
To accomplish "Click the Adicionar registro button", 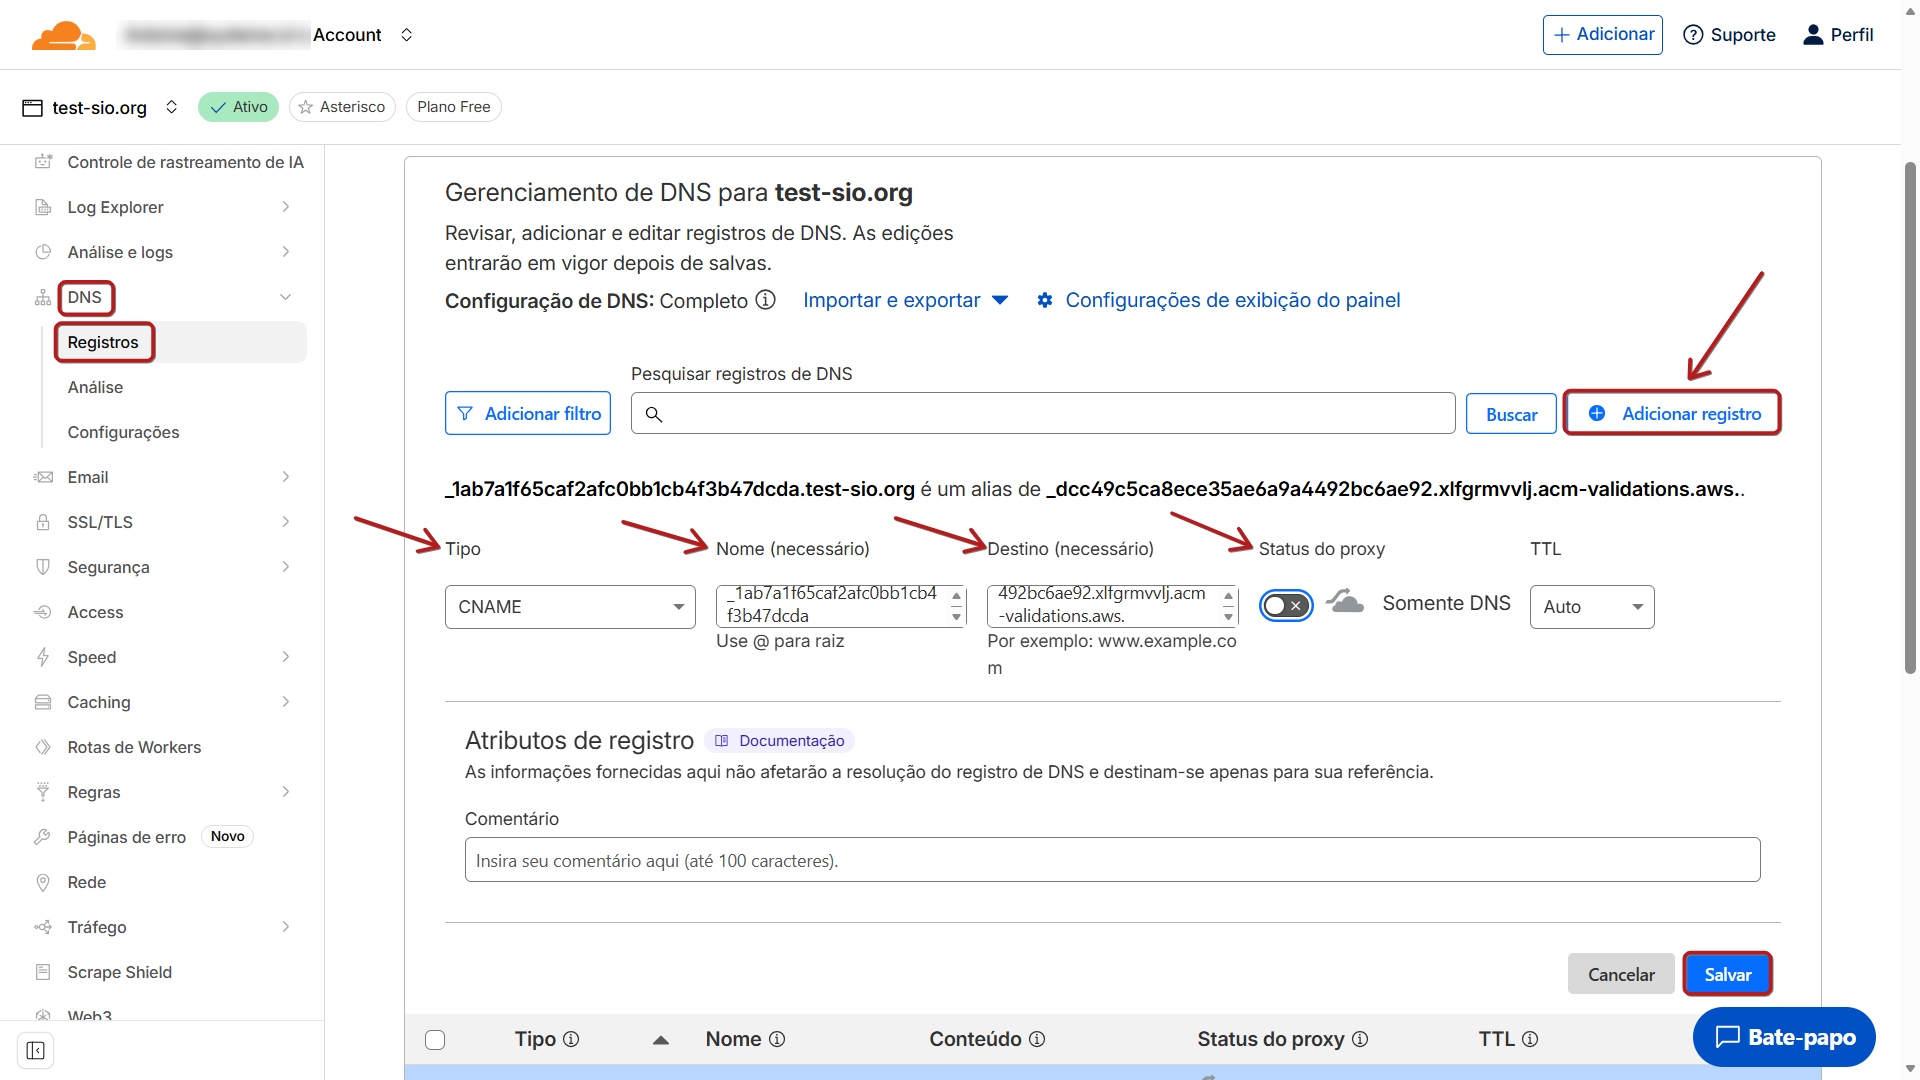I will coord(1672,413).
